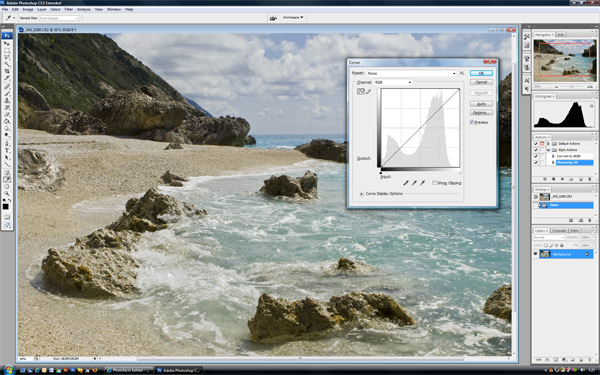Viewport: 600px width, 375px height.
Task: Toggle the Ejaz Actions set checkmark
Action: (536, 150)
